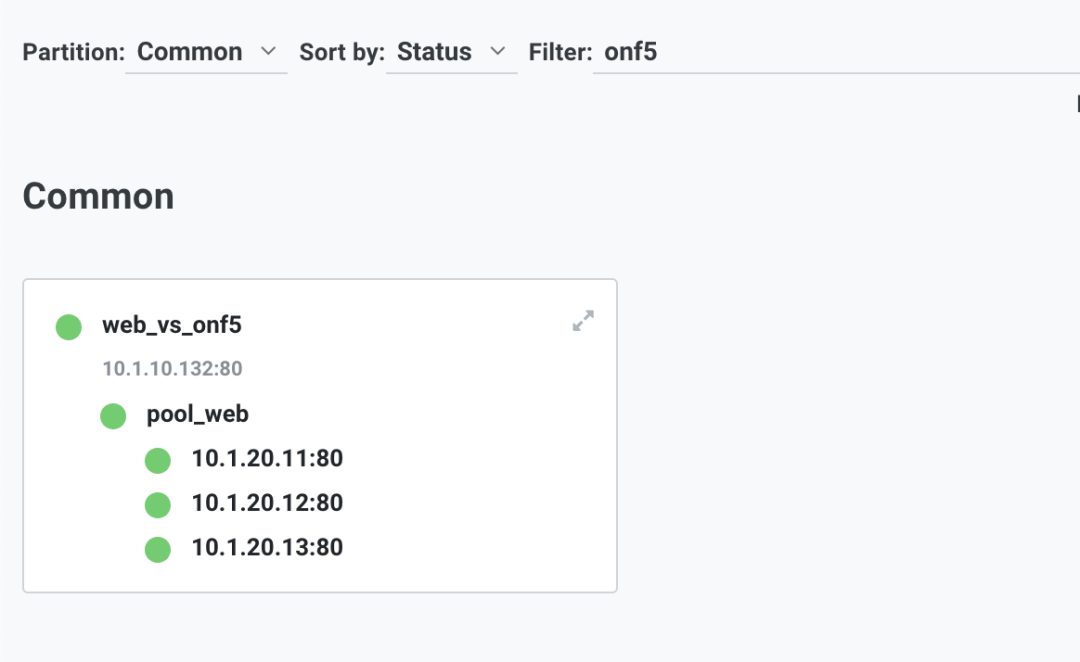This screenshot has height=662, width=1080.
Task: Click green status circle beside pool_web
Action: coord(113,416)
